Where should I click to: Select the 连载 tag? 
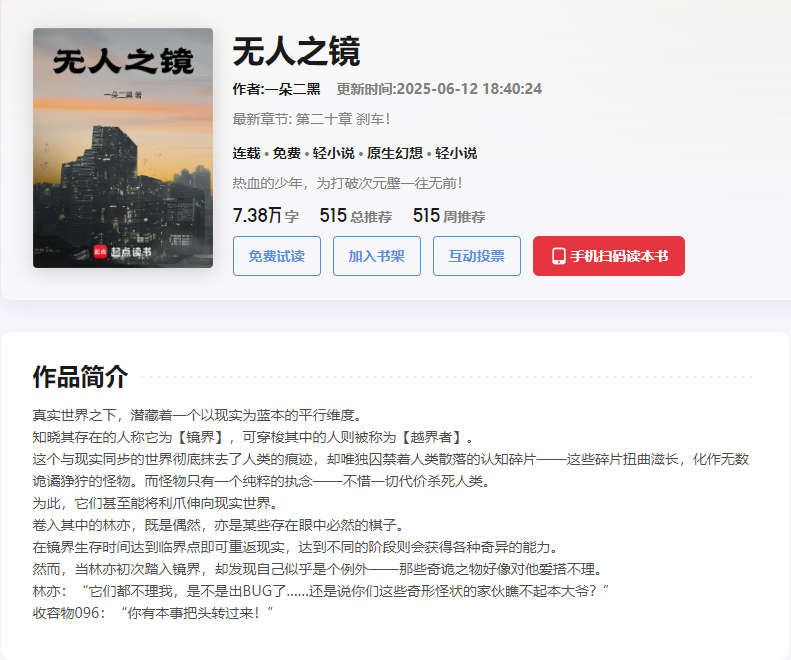click(x=246, y=153)
